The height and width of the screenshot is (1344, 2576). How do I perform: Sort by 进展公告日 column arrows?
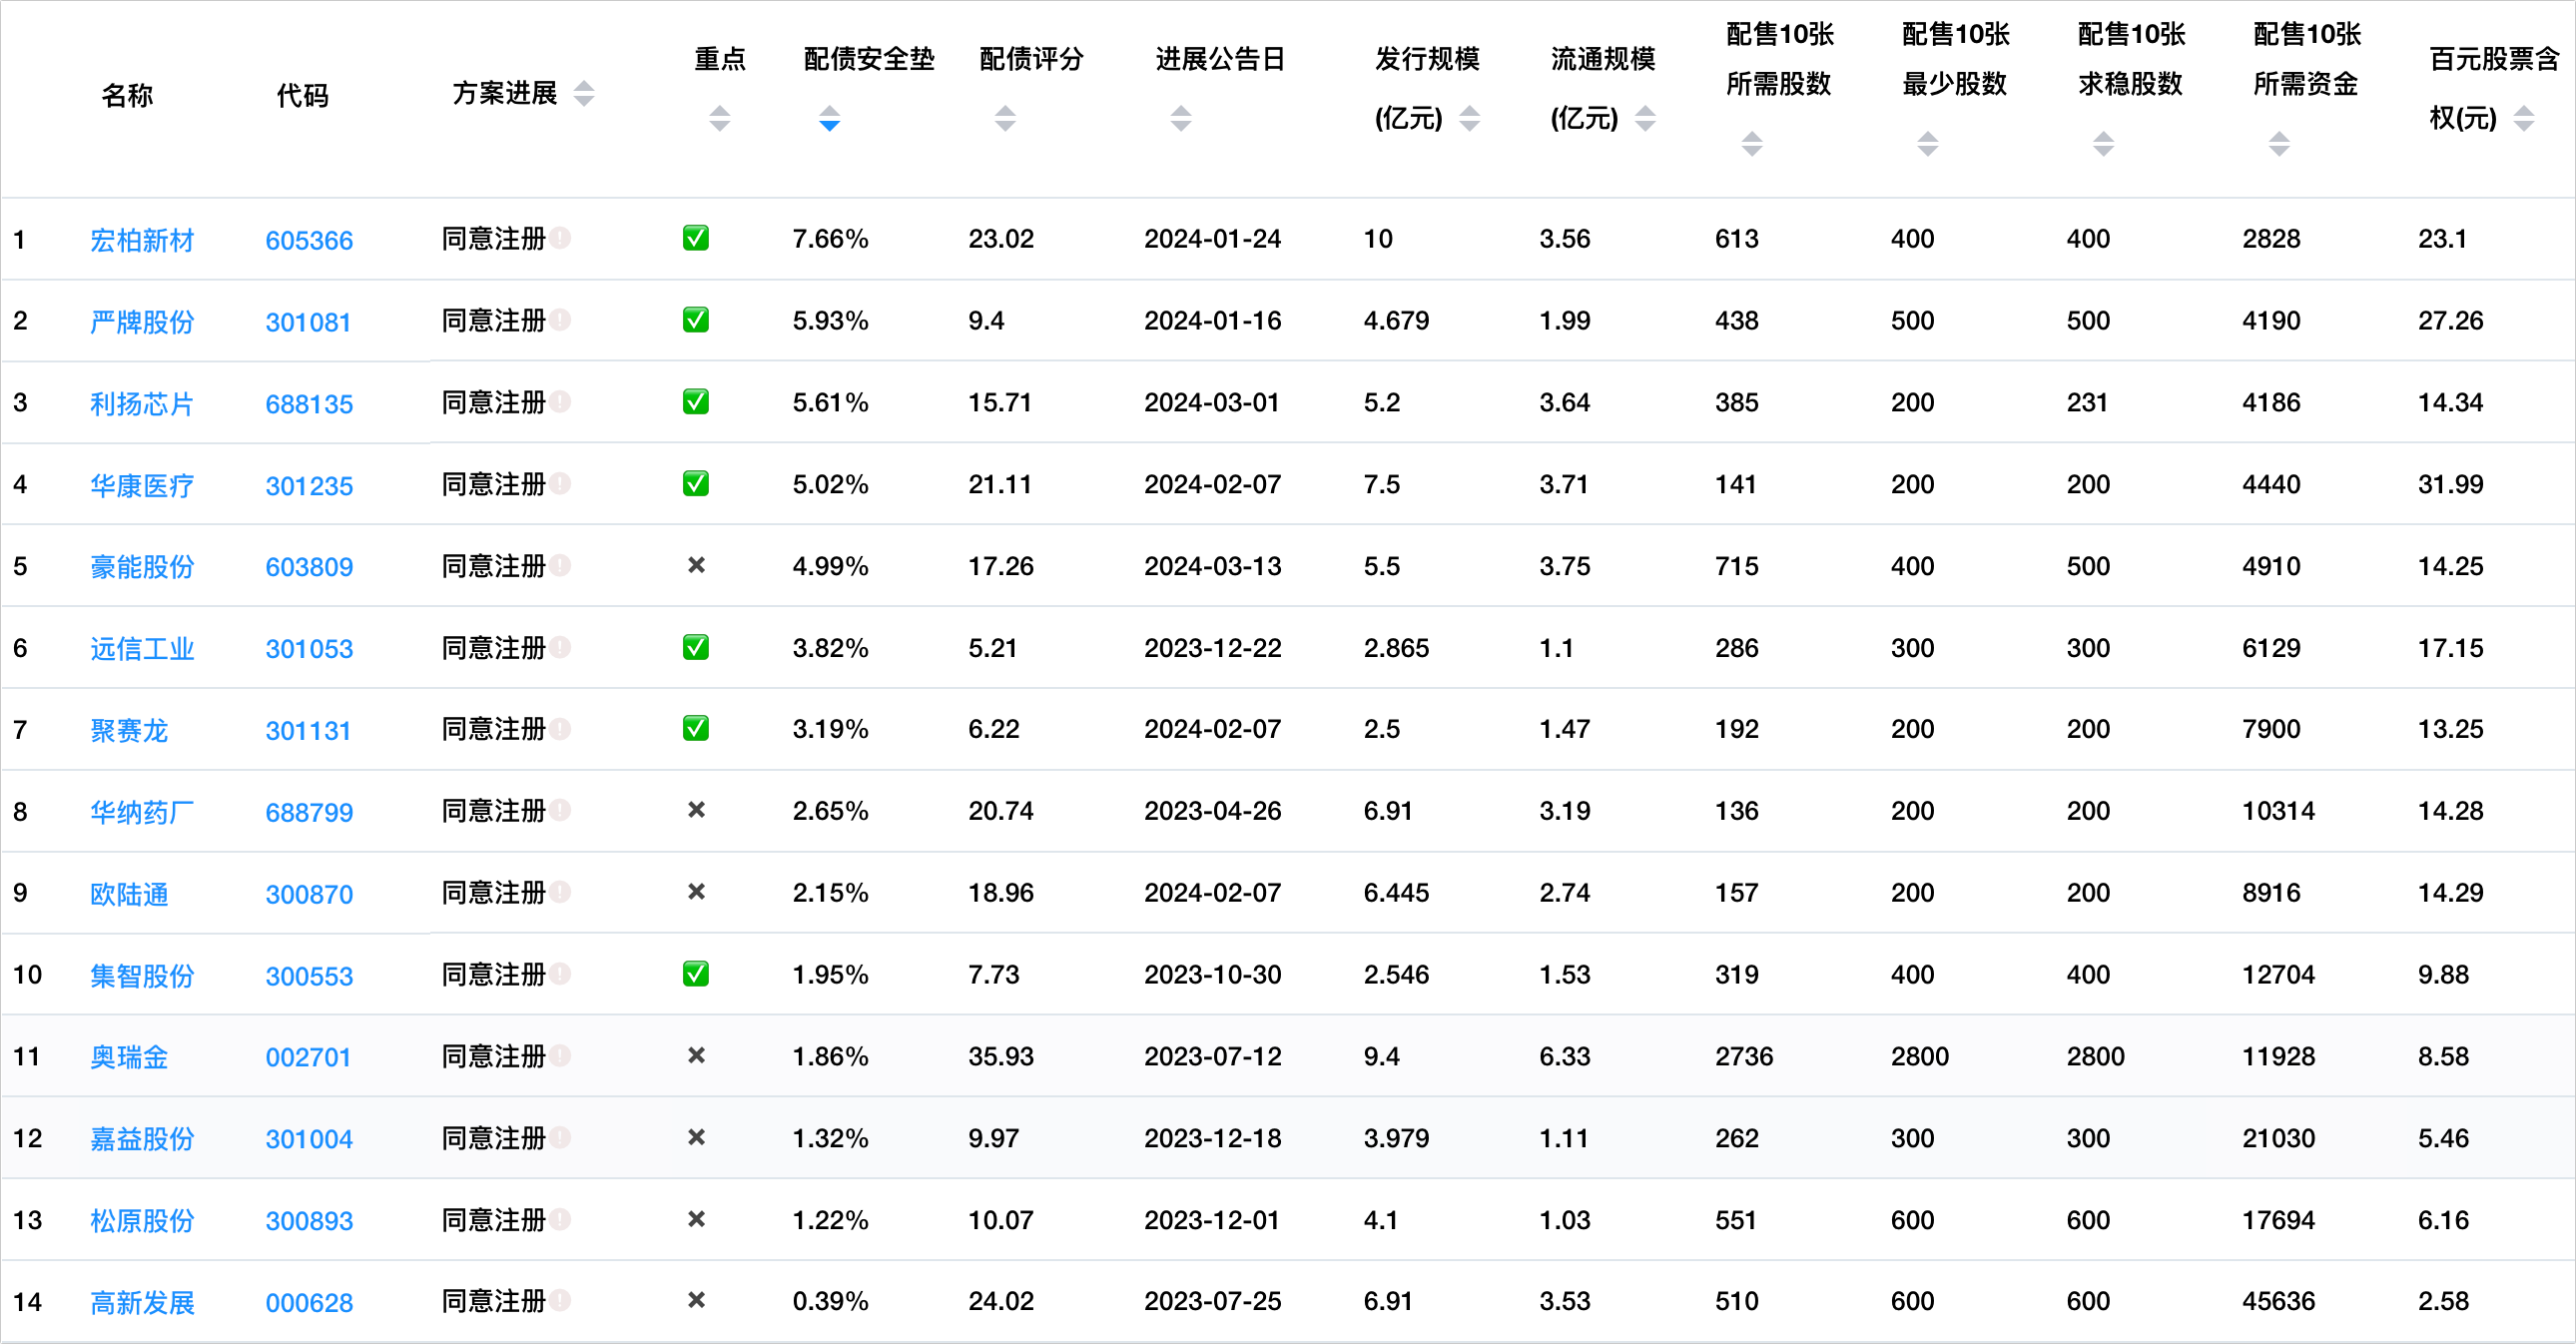click(x=1181, y=118)
